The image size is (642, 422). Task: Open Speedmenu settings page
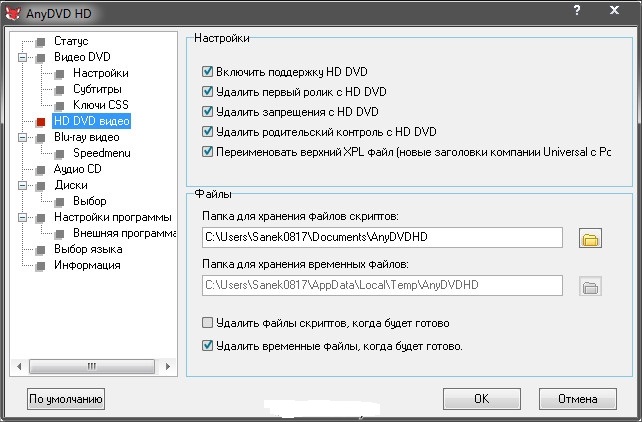(x=102, y=153)
